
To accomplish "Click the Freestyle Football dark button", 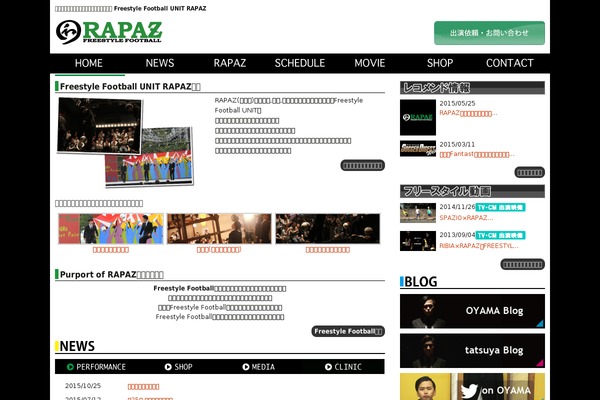I will (348, 331).
